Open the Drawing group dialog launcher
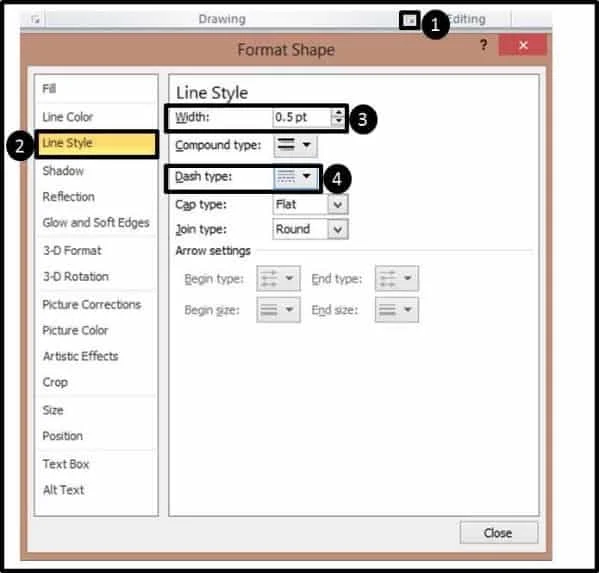Viewport: 599px width, 573px height. [x=410, y=20]
